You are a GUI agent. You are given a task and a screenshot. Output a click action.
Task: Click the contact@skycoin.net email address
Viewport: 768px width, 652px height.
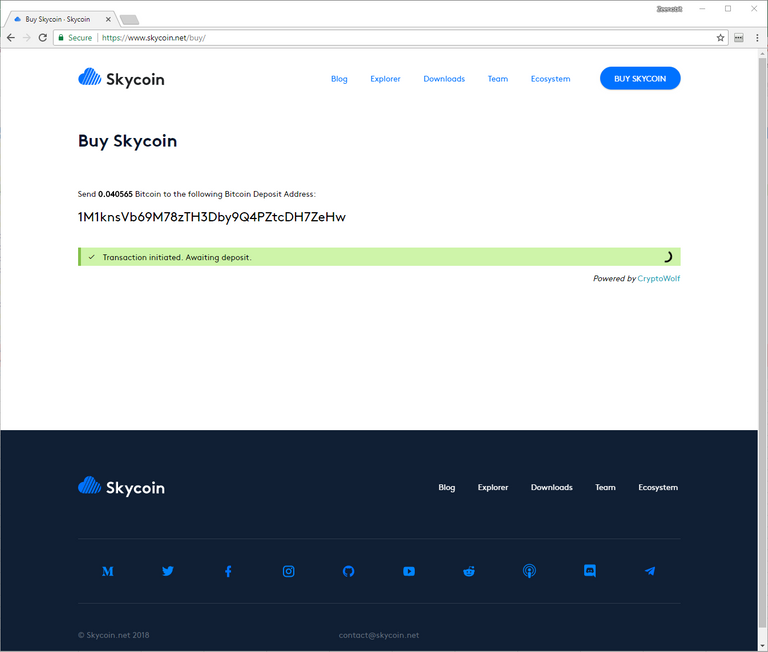(x=379, y=635)
